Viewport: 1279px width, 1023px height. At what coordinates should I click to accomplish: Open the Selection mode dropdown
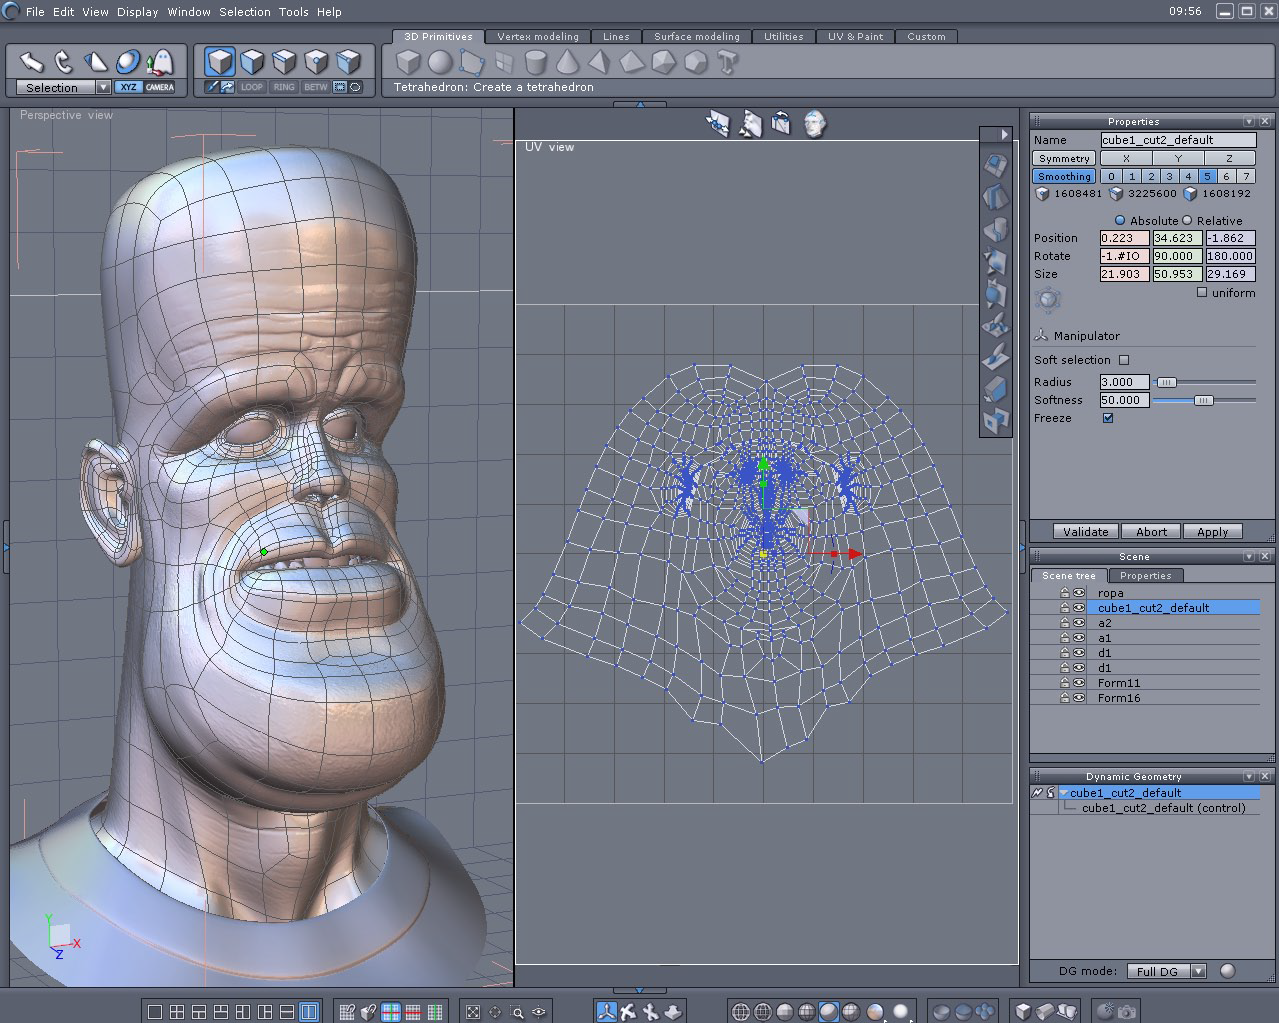point(103,87)
